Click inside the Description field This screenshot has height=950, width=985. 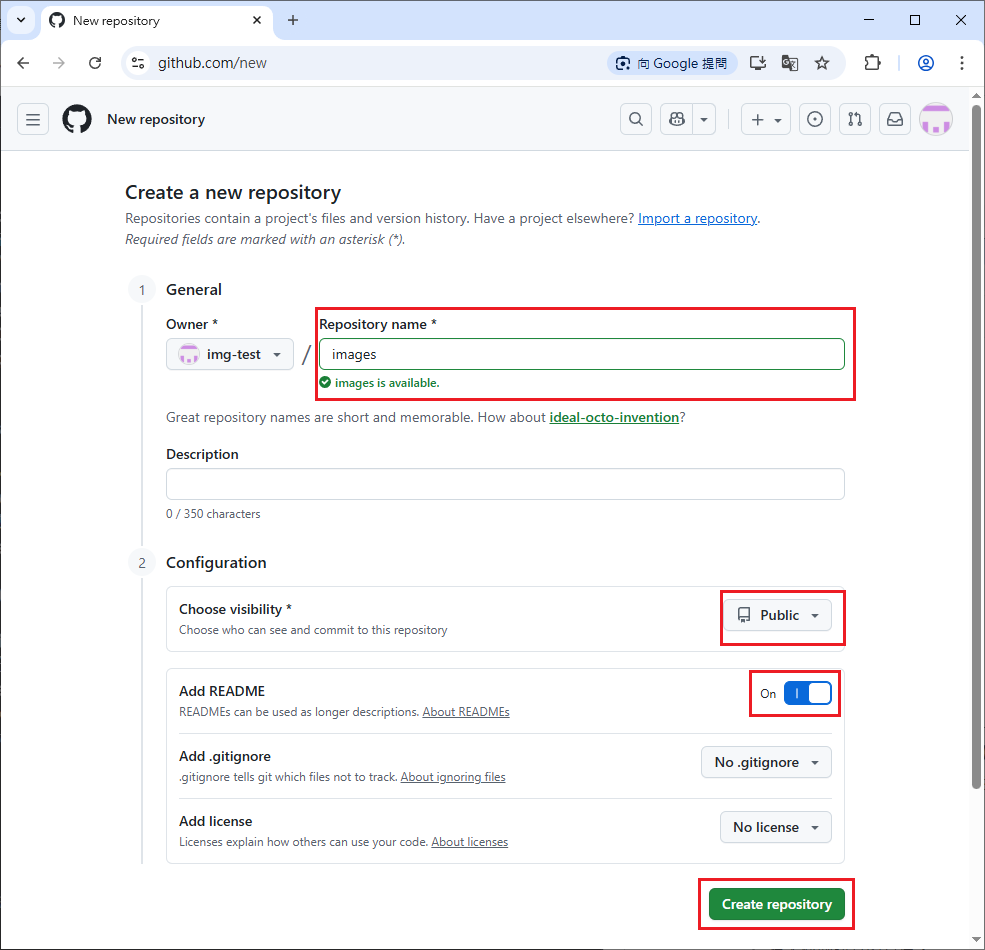point(505,483)
